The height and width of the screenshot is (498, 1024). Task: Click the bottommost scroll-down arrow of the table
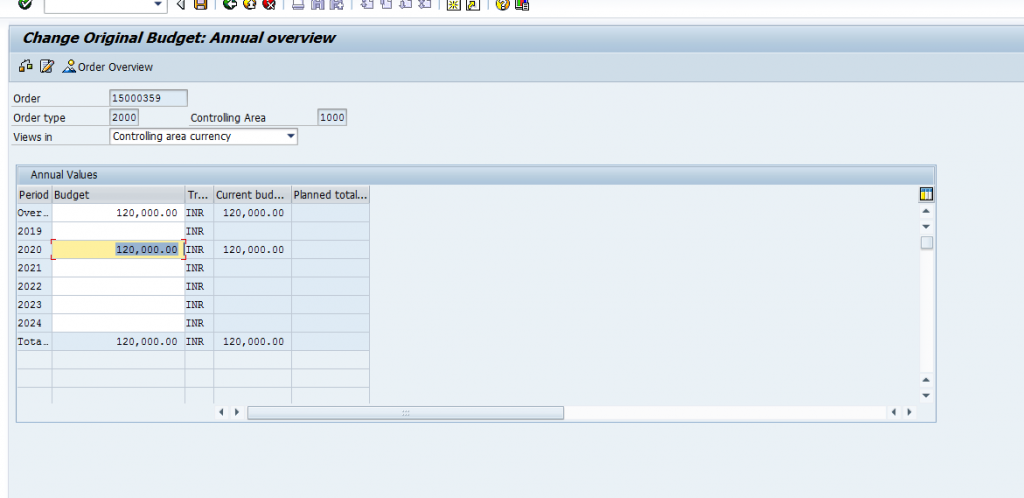926,396
